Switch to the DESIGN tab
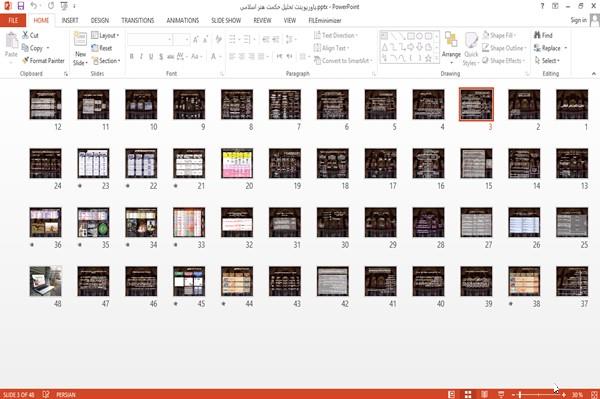Image resolution: width=600 pixels, height=399 pixels. click(x=100, y=20)
